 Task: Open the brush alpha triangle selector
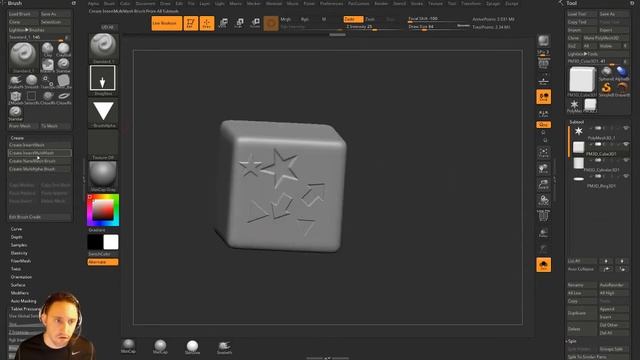pyautogui.click(x=103, y=112)
